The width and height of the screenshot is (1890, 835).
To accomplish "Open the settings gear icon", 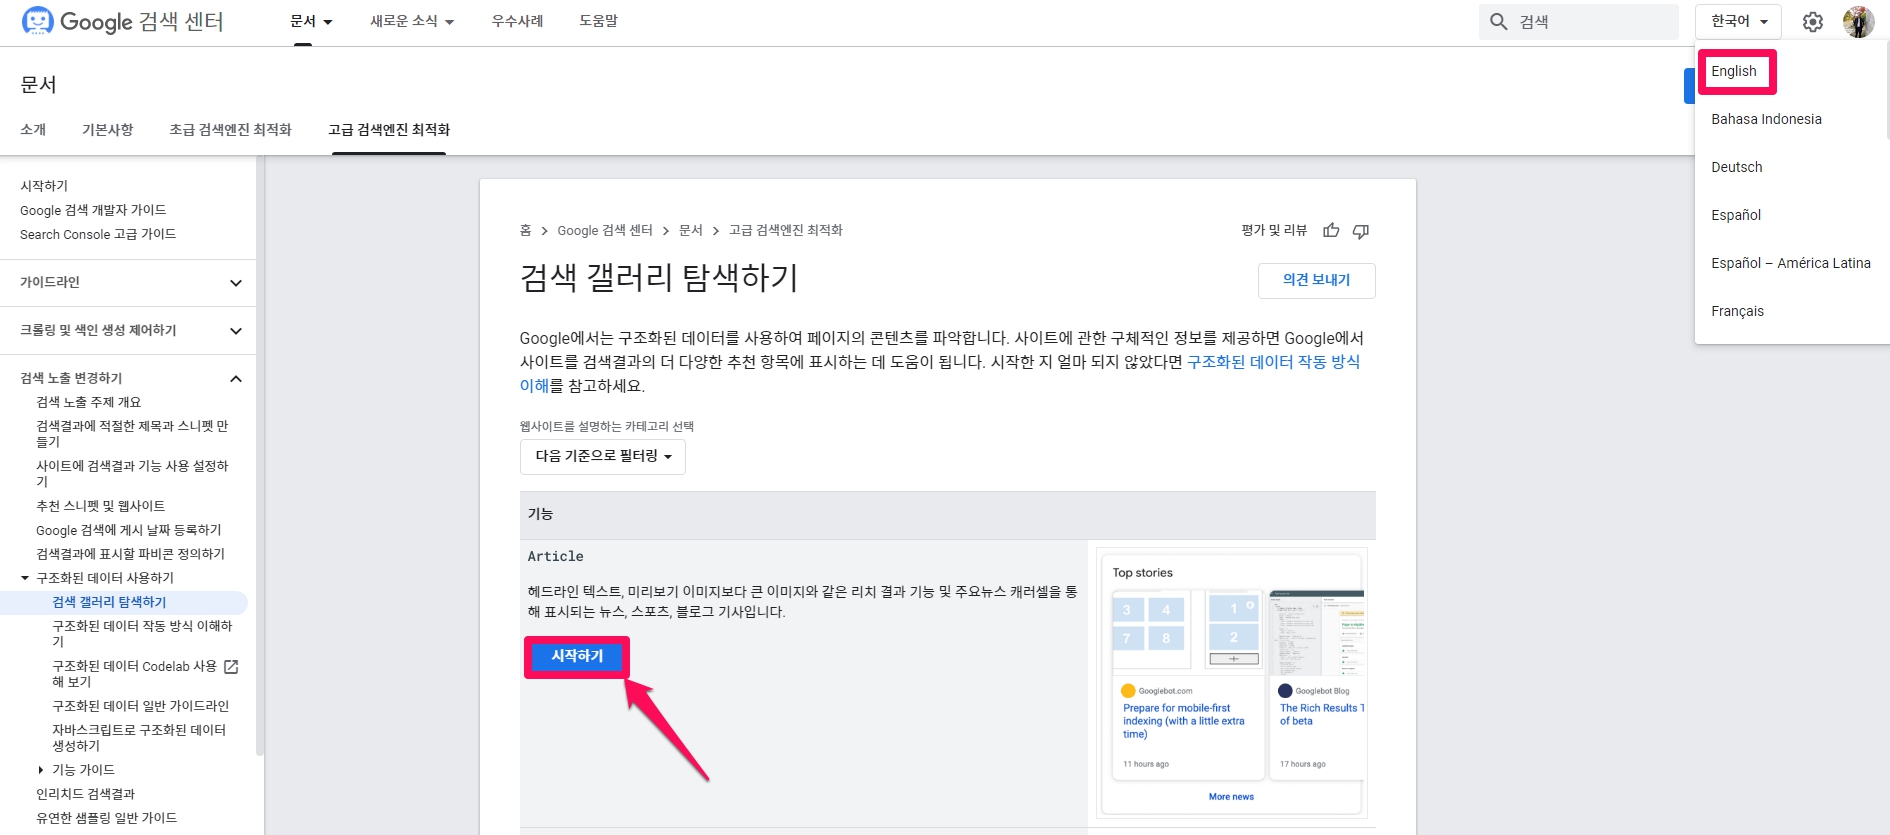I will click(x=1813, y=22).
